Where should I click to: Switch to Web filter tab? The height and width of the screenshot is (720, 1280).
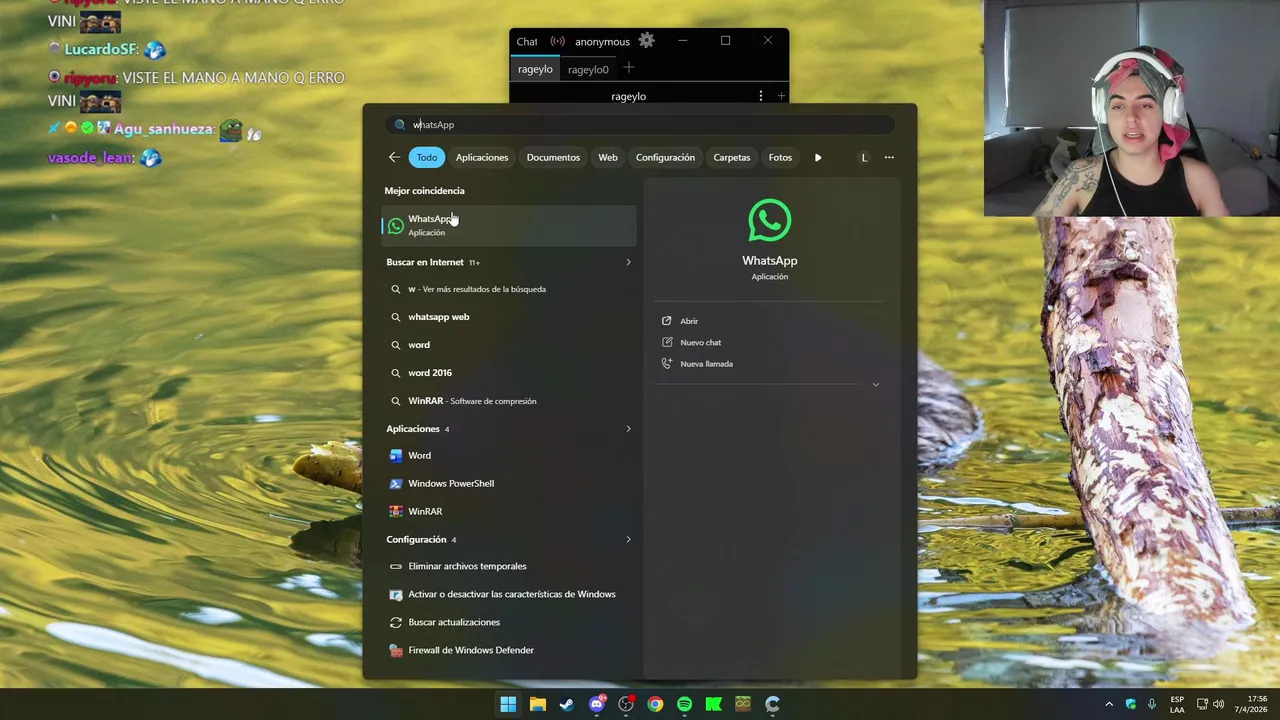pyautogui.click(x=608, y=157)
